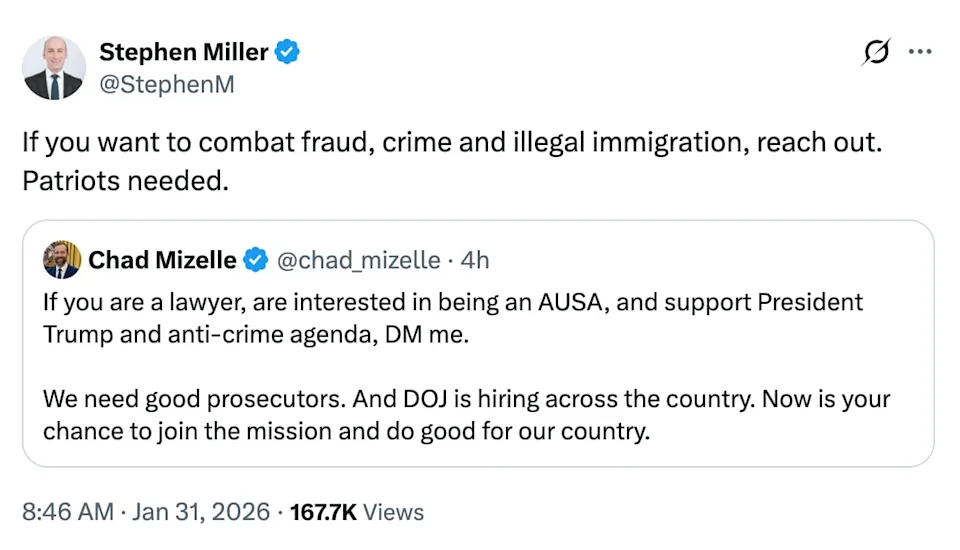Image resolution: width=960 pixels, height=550 pixels.
Task: Click Stephen Miller's profile photo
Action: tap(54, 67)
